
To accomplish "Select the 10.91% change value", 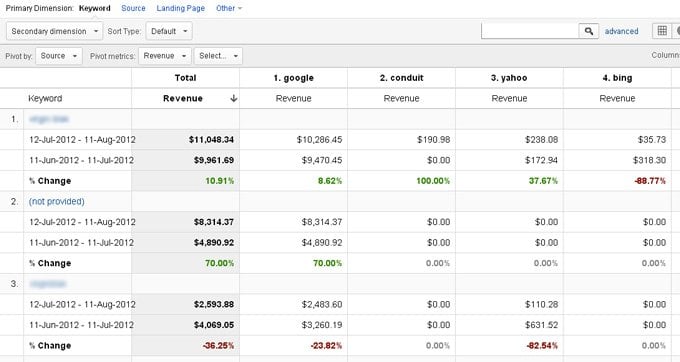I will pyautogui.click(x=219, y=181).
